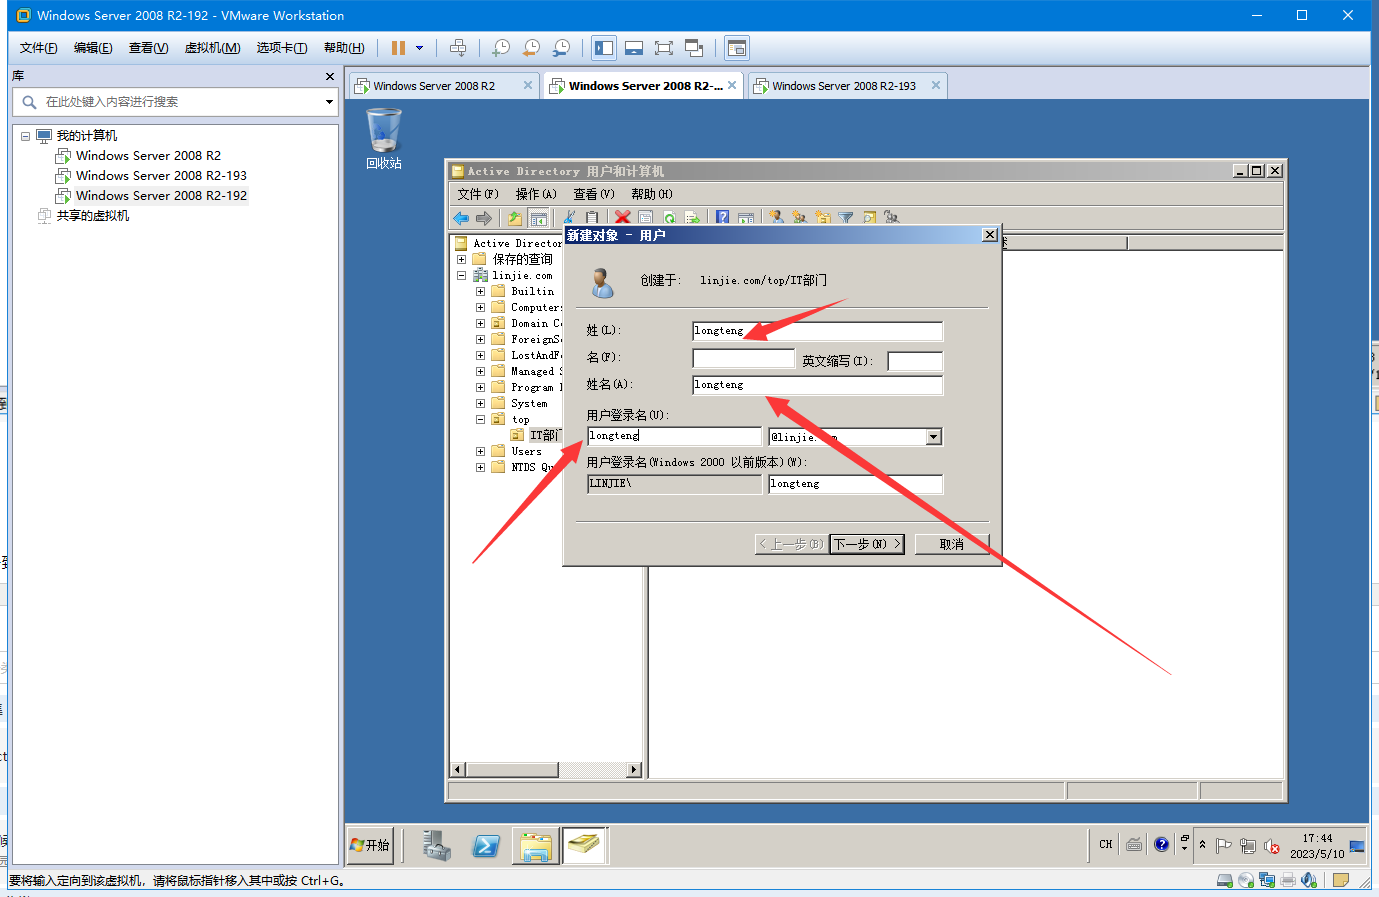Open the VMware 选项卡(T) menu
This screenshot has width=1379, height=897.
pyautogui.click(x=281, y=48)
